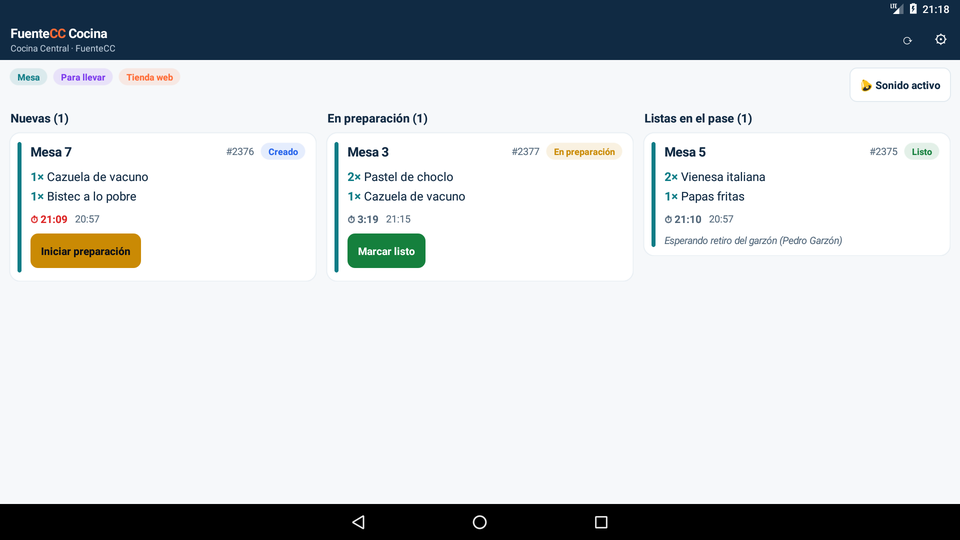Select the Tienda web filter chip

149,77
